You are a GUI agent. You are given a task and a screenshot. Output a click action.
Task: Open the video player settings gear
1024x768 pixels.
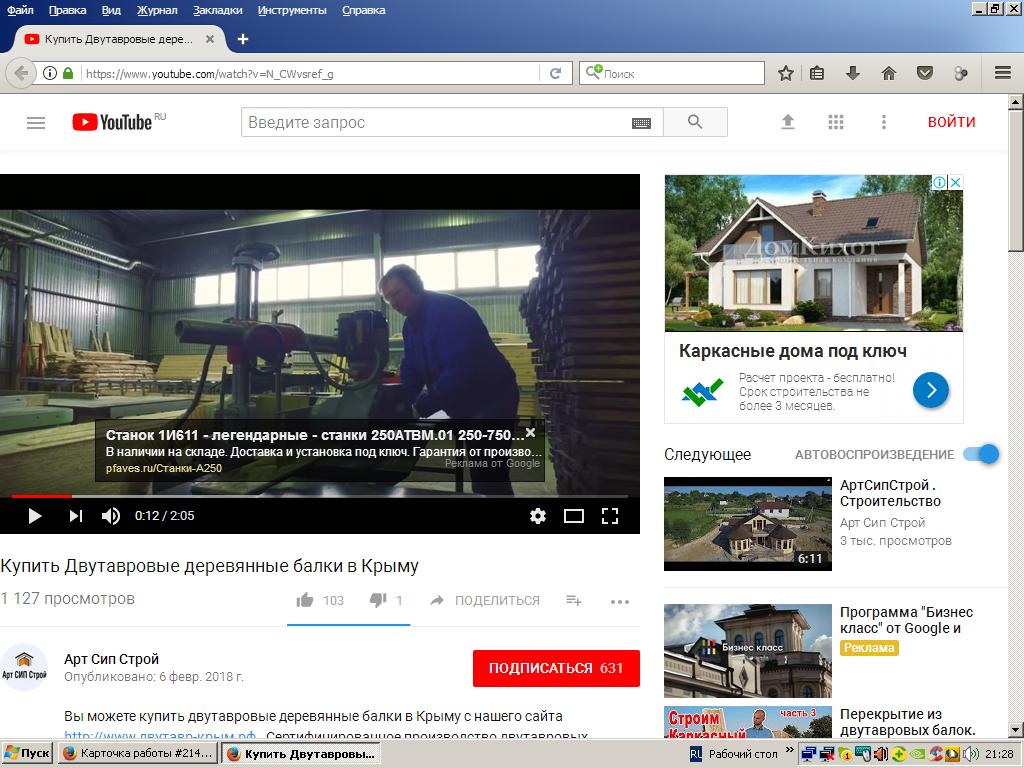pyautogui.click(x=537, y=516)
